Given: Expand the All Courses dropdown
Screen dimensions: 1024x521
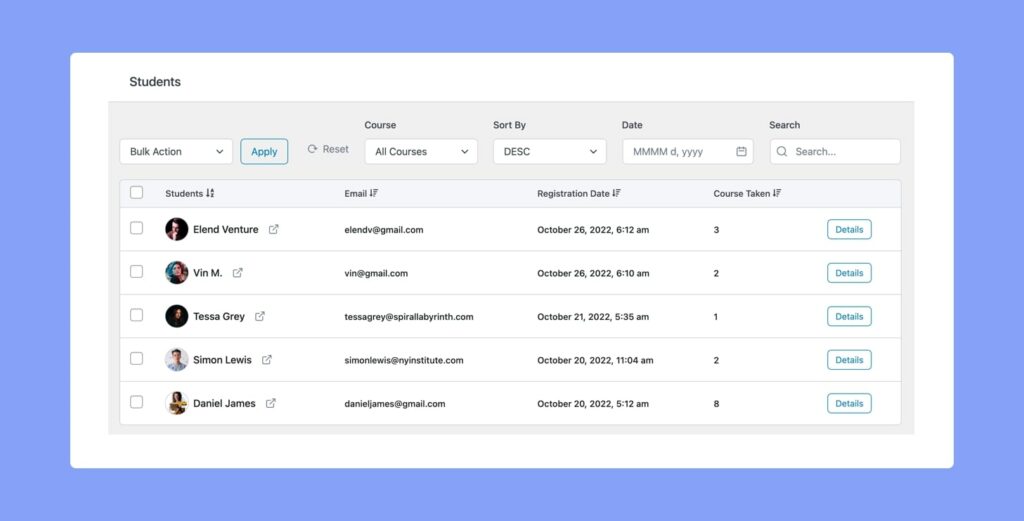Looking at the screenshot, I should coord(421,152).
